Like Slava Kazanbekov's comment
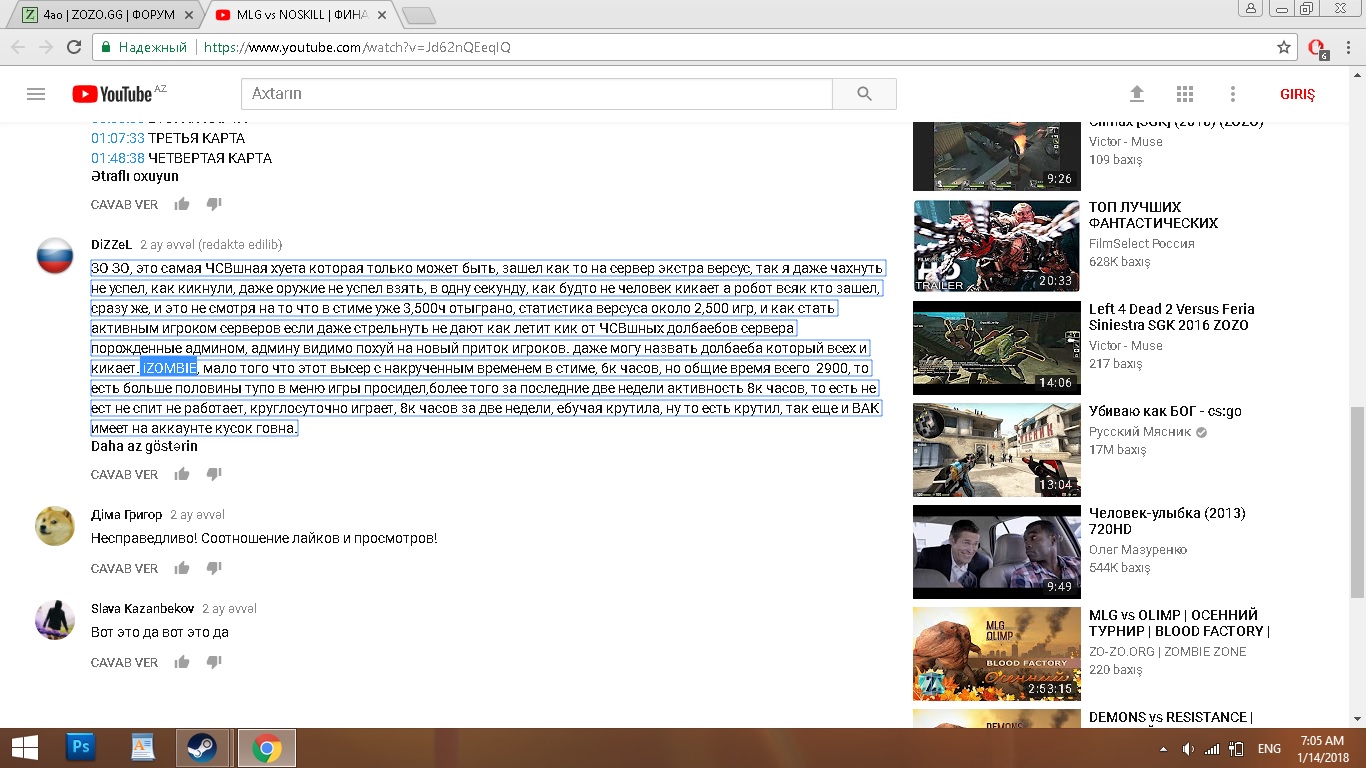This screenshot has height=768, width=1366. 182,662
